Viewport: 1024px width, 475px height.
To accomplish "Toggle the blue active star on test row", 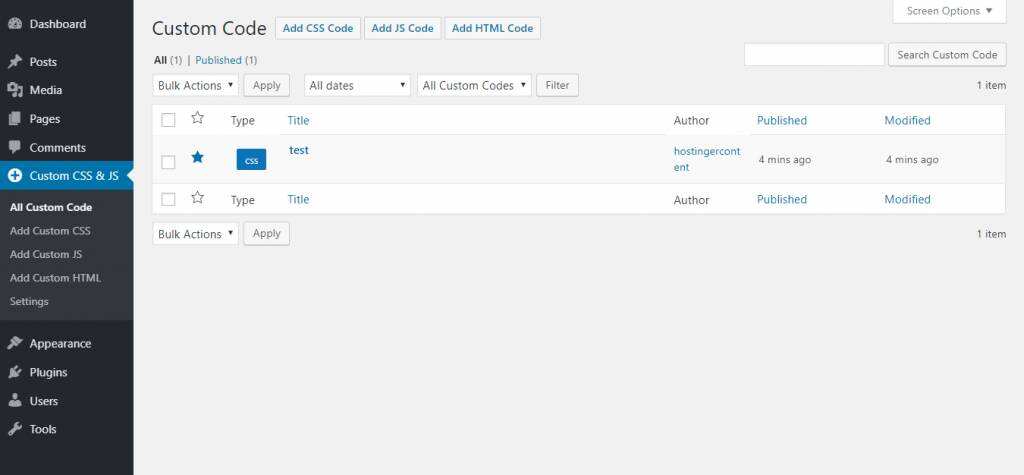I will pos(197,157).
